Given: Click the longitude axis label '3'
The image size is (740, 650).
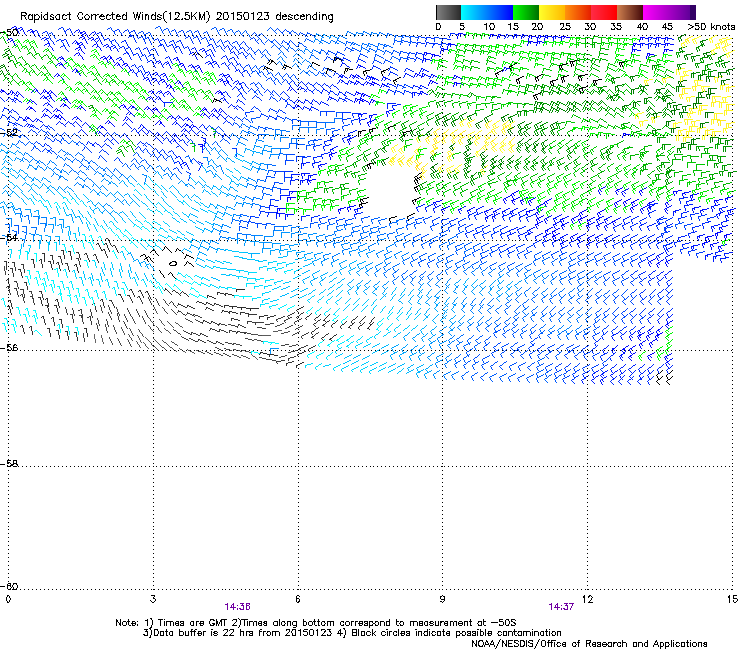Looking at the screenshot, I should (x=153, y=599).
